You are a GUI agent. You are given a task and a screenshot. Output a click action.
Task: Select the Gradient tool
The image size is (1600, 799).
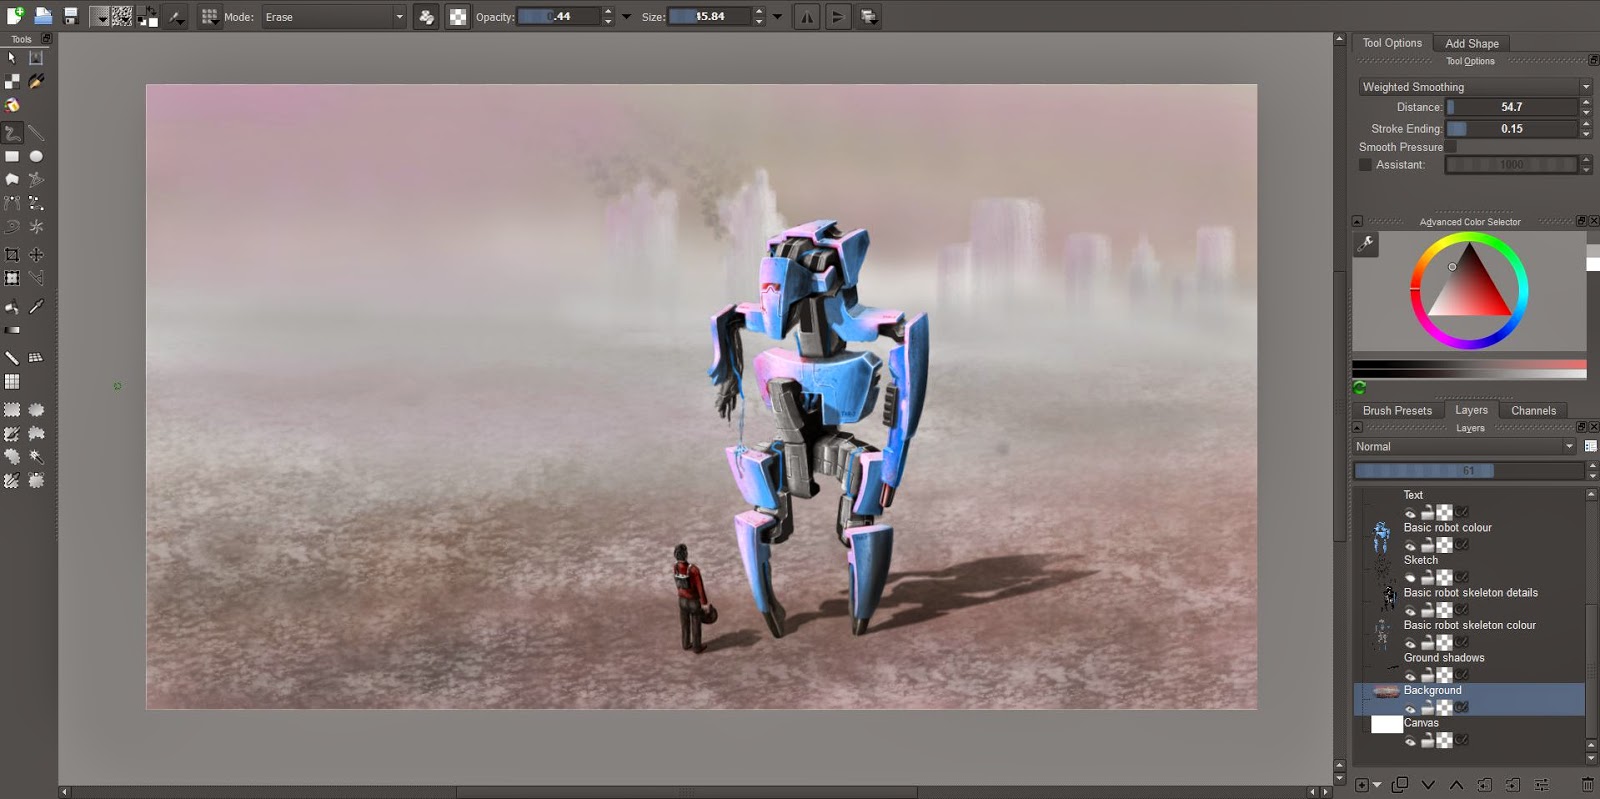click(x=12, y=330)
